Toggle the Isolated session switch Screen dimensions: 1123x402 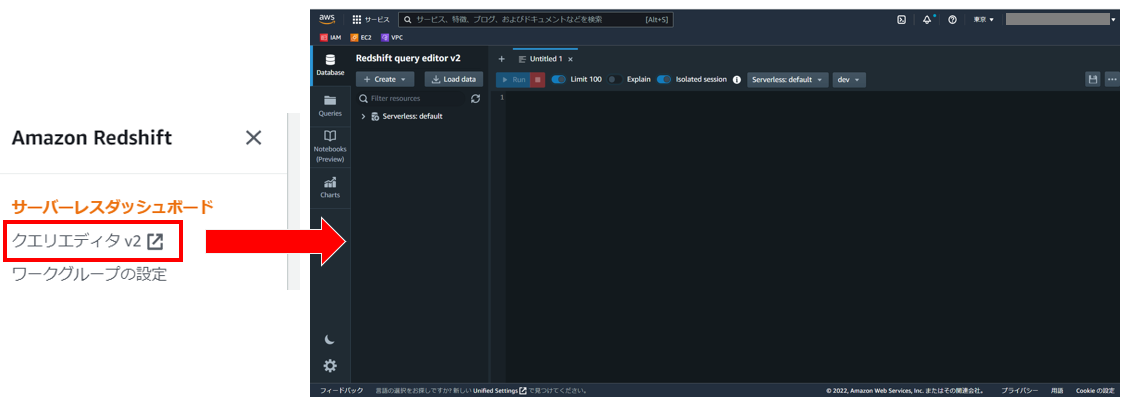pyautogui.click(x=664, y=80)
